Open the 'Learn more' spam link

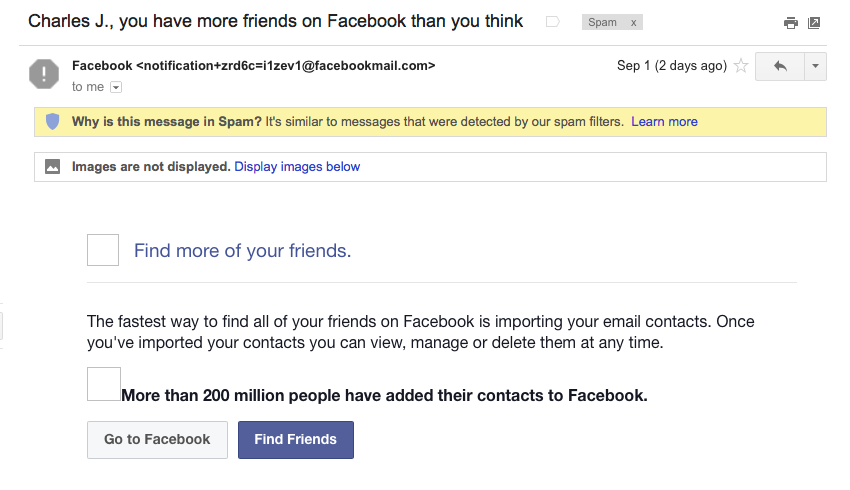(664, 122)
